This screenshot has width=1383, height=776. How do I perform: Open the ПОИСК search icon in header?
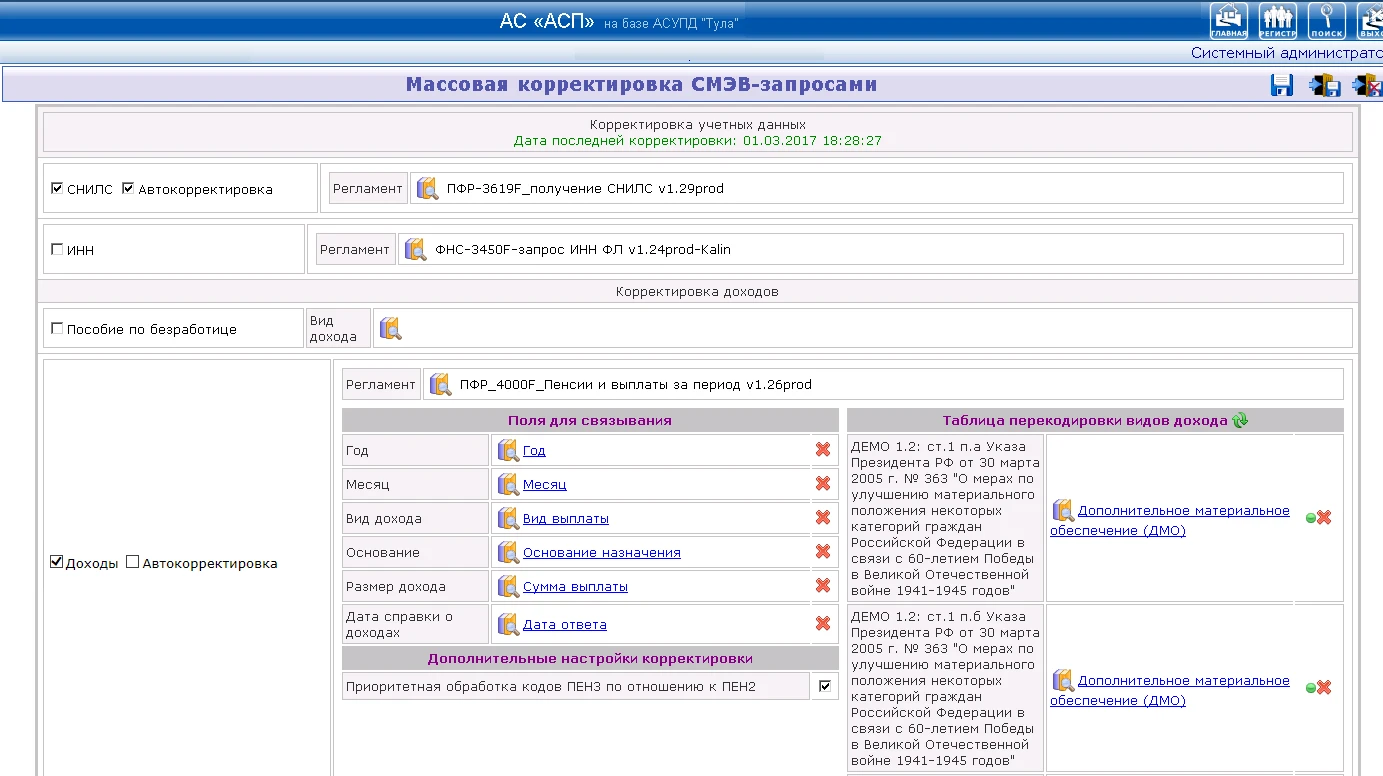[x=1326, y=20]
